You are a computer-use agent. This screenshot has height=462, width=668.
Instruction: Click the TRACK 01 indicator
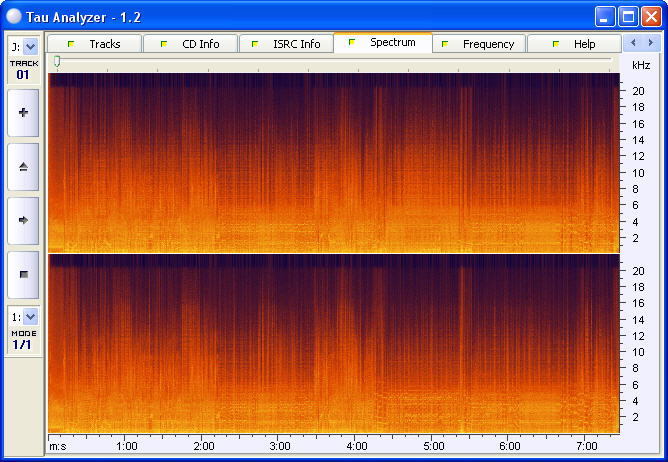[24, 70]
